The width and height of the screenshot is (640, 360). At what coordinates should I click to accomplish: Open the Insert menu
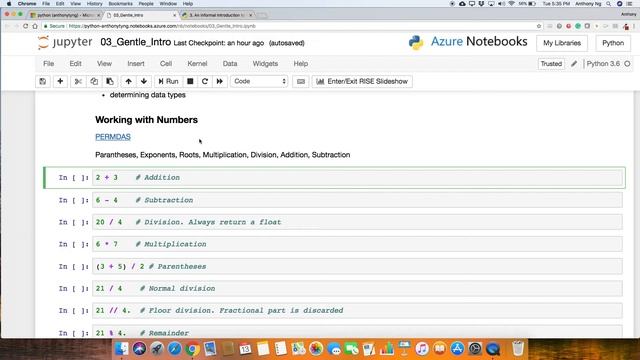136,64
